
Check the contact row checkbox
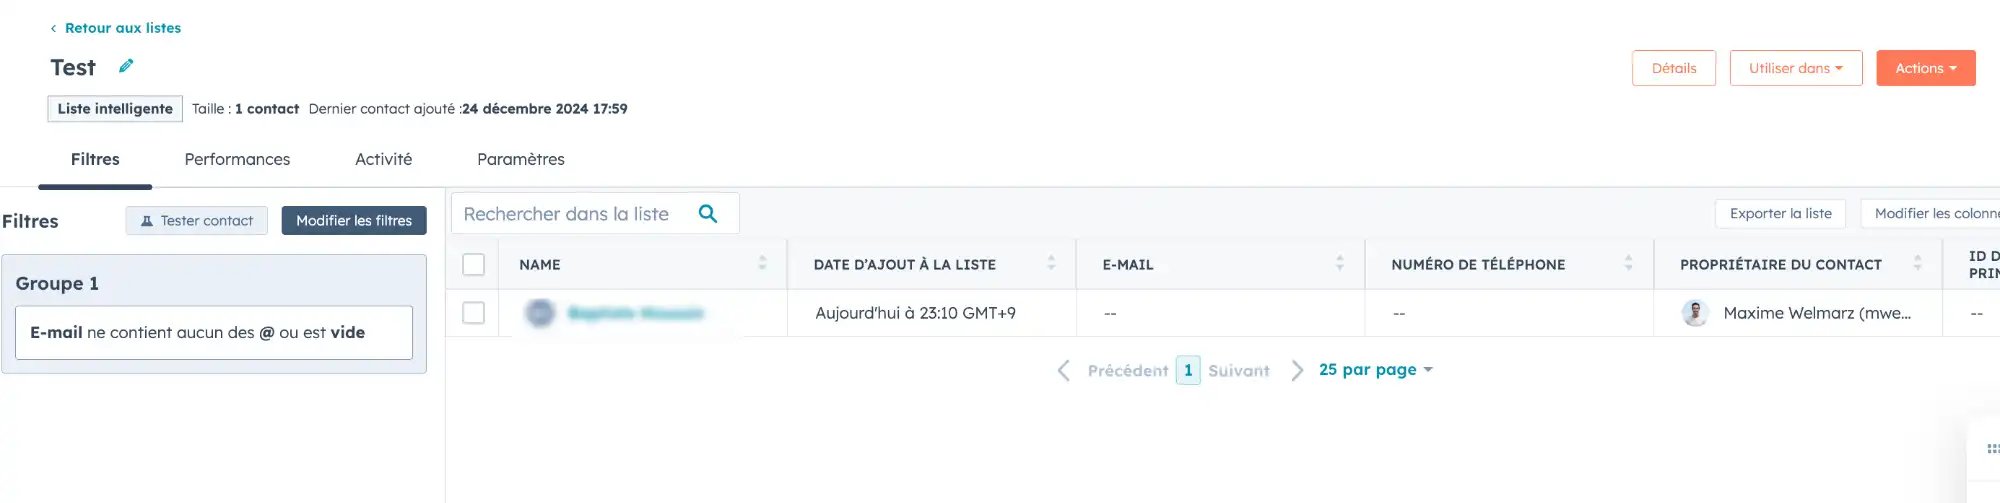coord(474,313)
